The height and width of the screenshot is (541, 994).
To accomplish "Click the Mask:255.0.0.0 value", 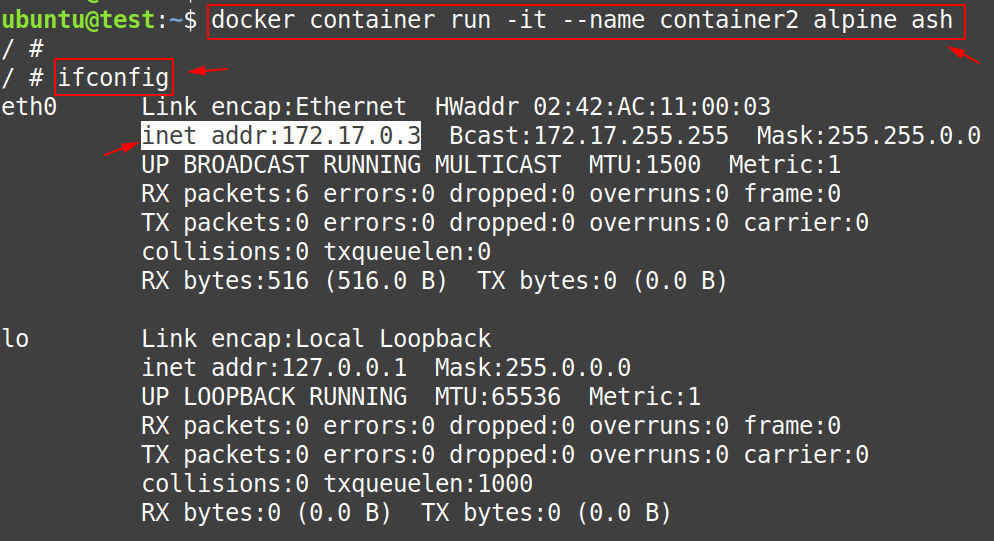I will [x=532, y=368].
